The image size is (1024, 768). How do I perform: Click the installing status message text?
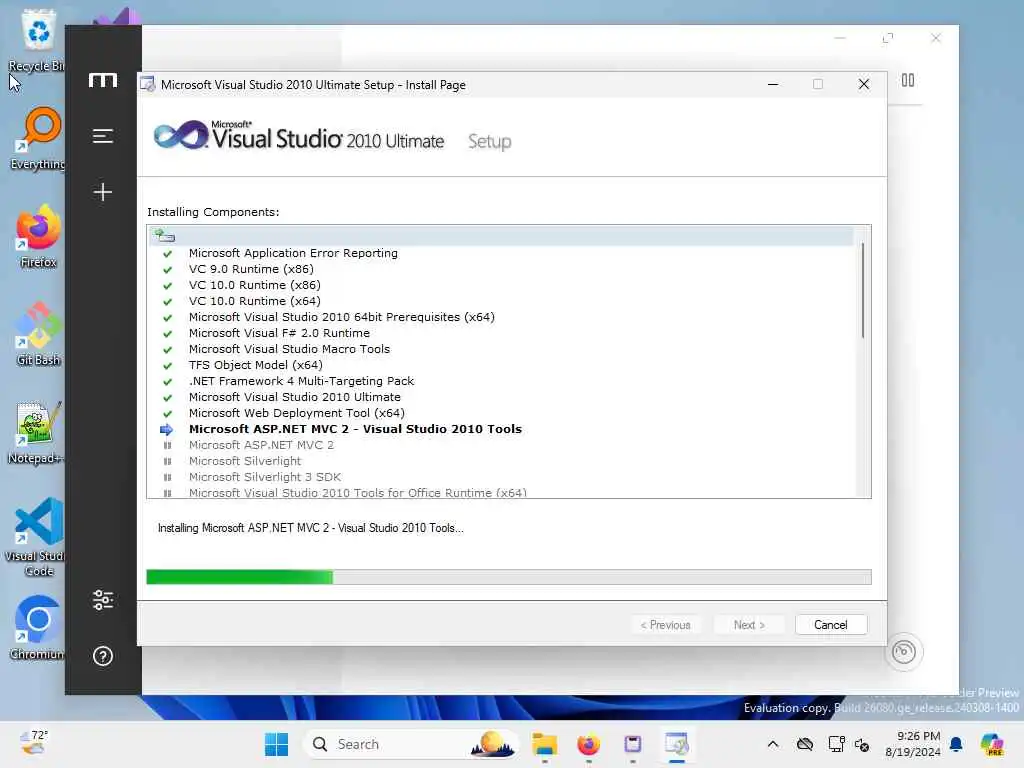pos(310,528)
